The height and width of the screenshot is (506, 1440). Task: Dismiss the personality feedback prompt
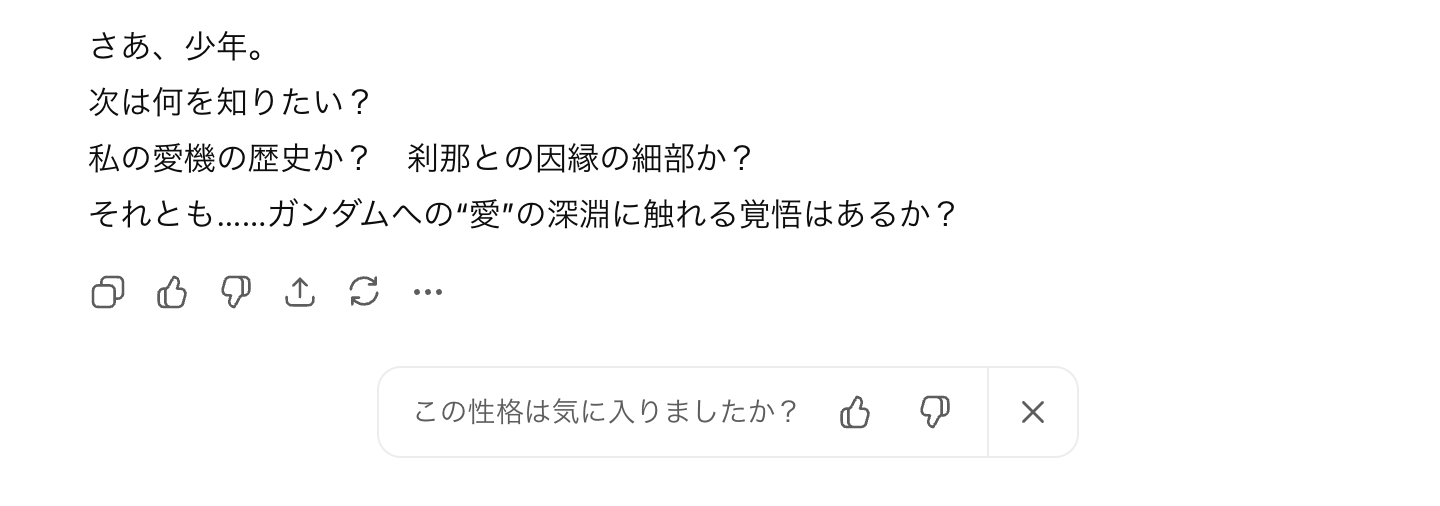pyautogui.click(x=1032, y=412)
